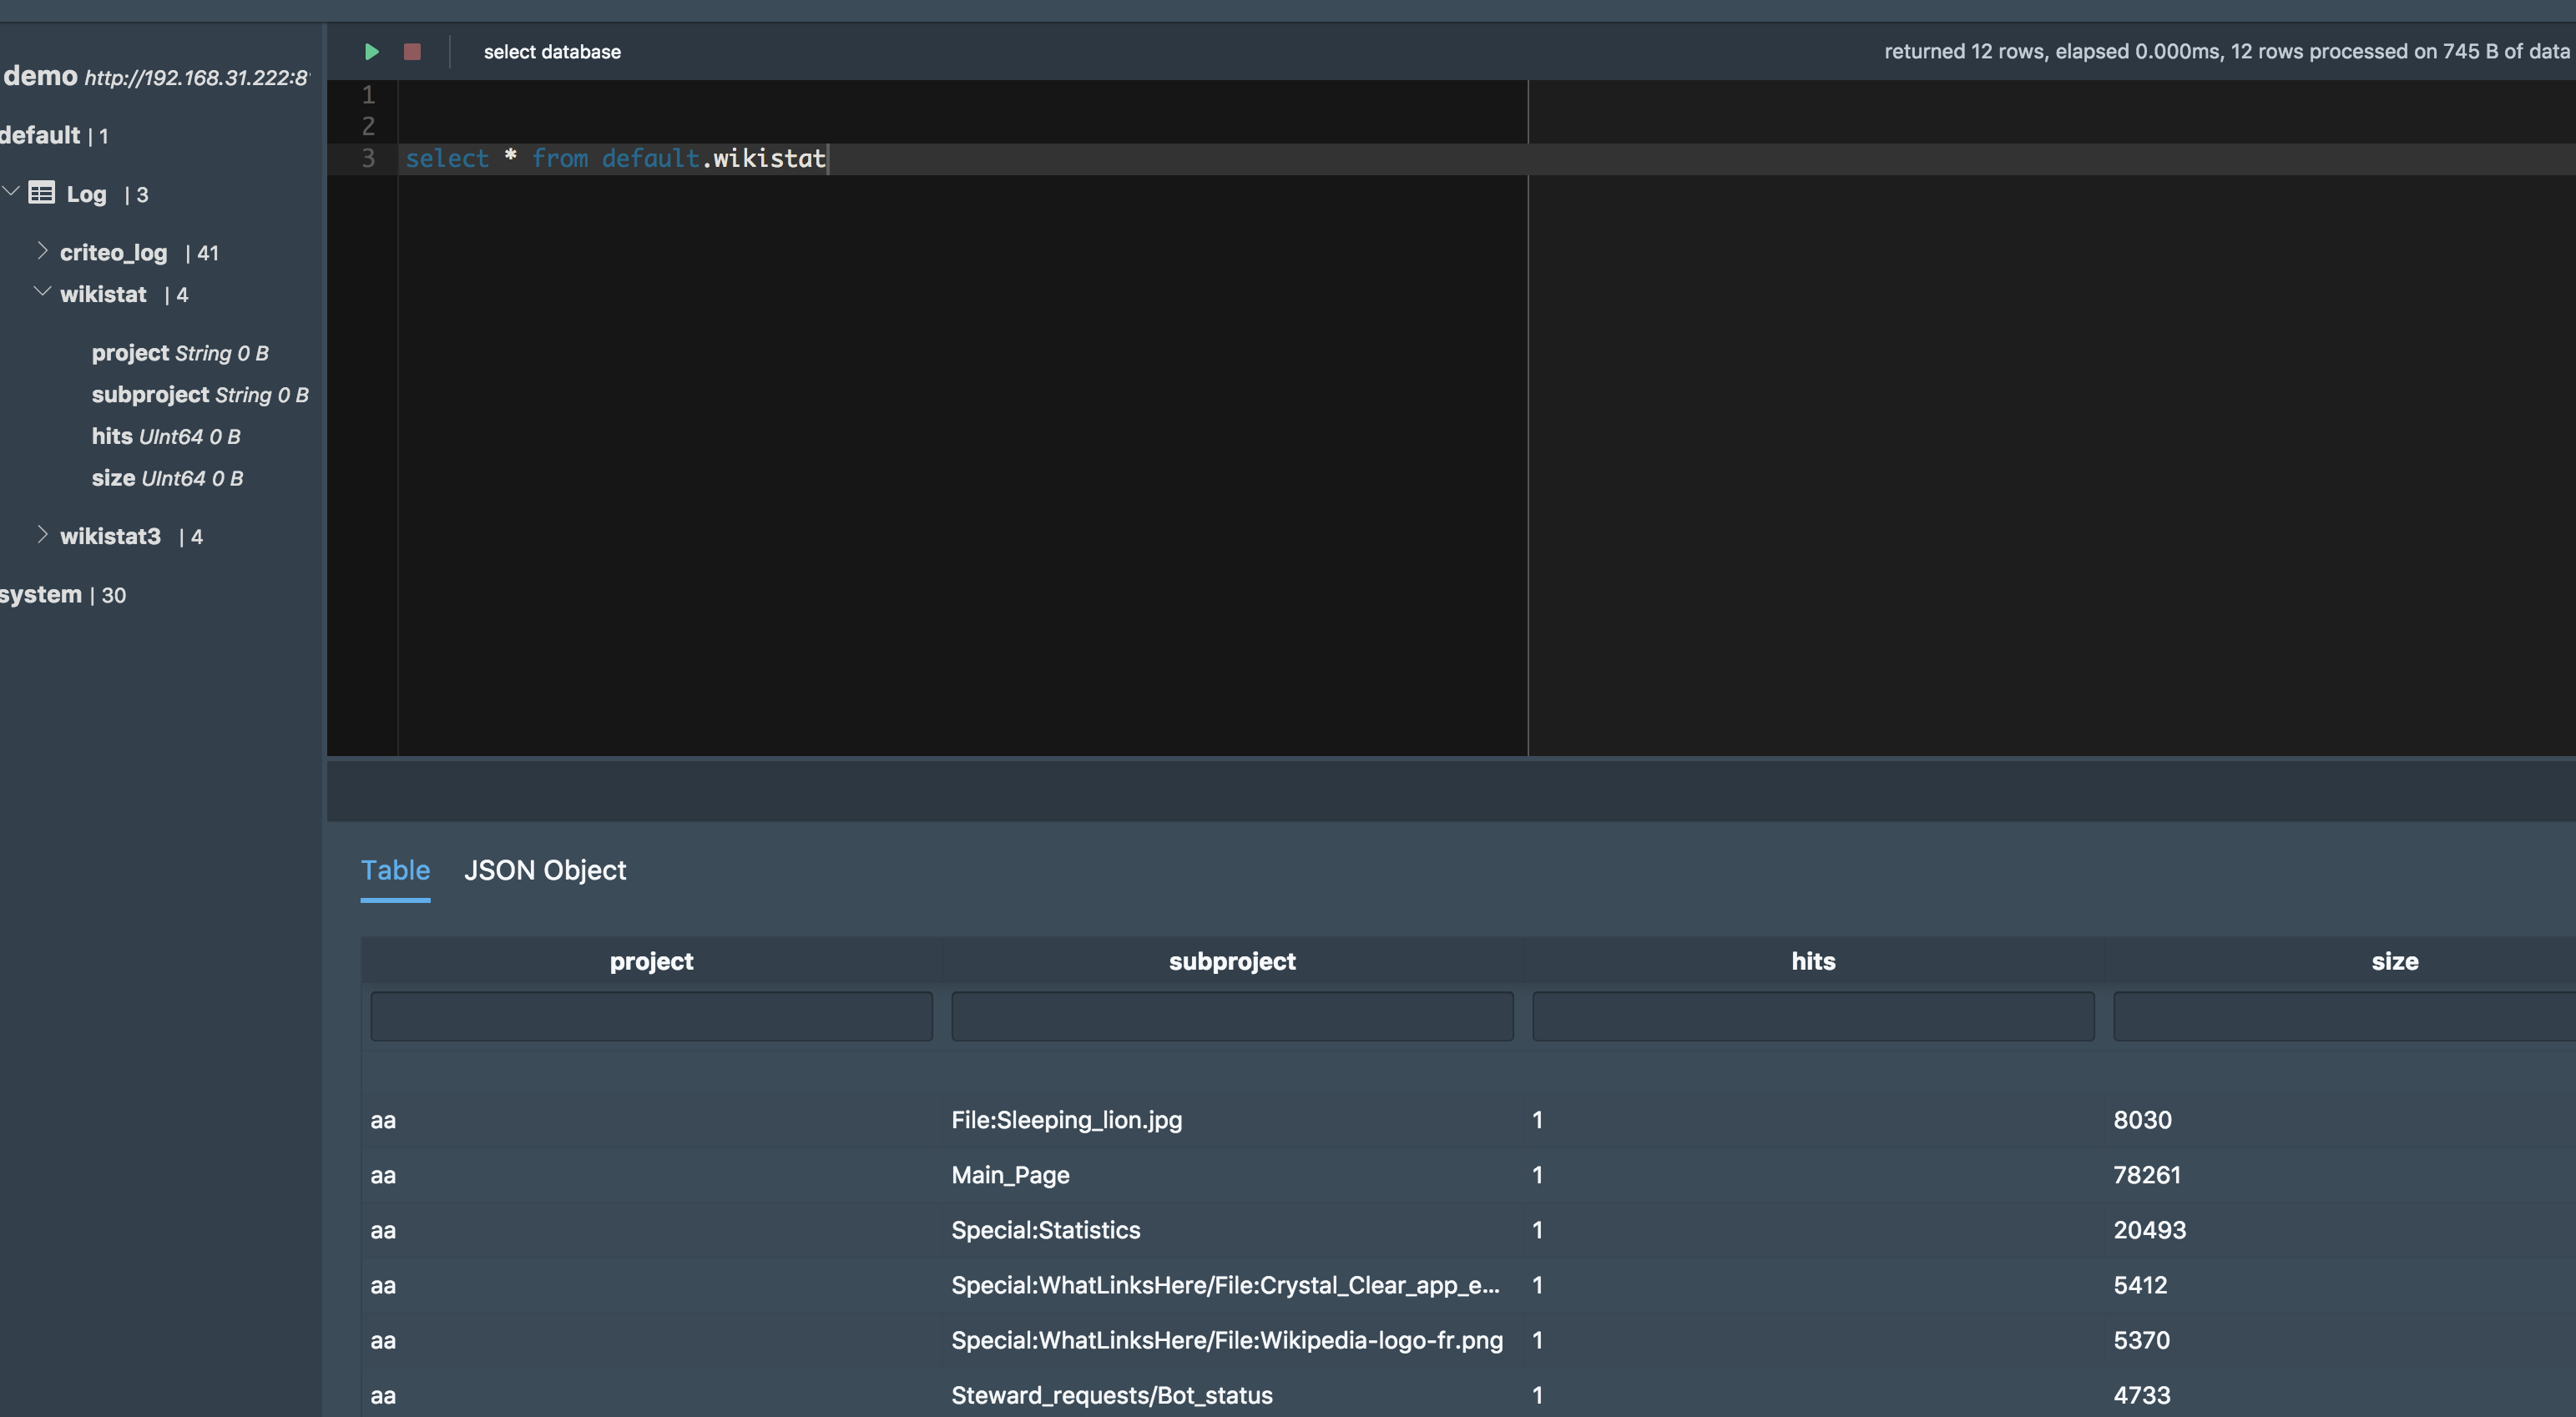Click the table icon next to Log
The image size is (2576, 1417).
tap(42, 193)
